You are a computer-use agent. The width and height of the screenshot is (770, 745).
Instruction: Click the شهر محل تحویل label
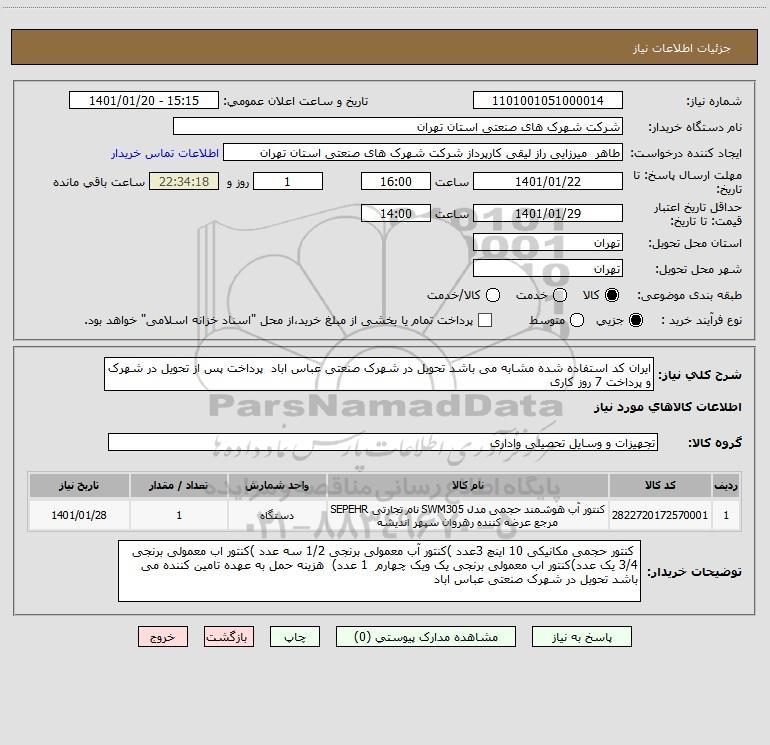(698, 270)
